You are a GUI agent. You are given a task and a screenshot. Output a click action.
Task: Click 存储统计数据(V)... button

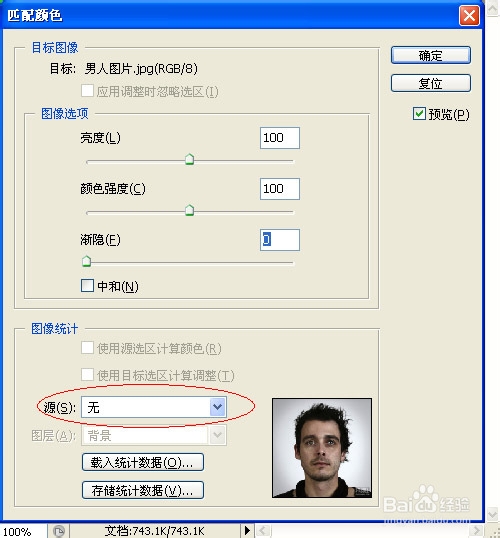[x=143, y=490]
